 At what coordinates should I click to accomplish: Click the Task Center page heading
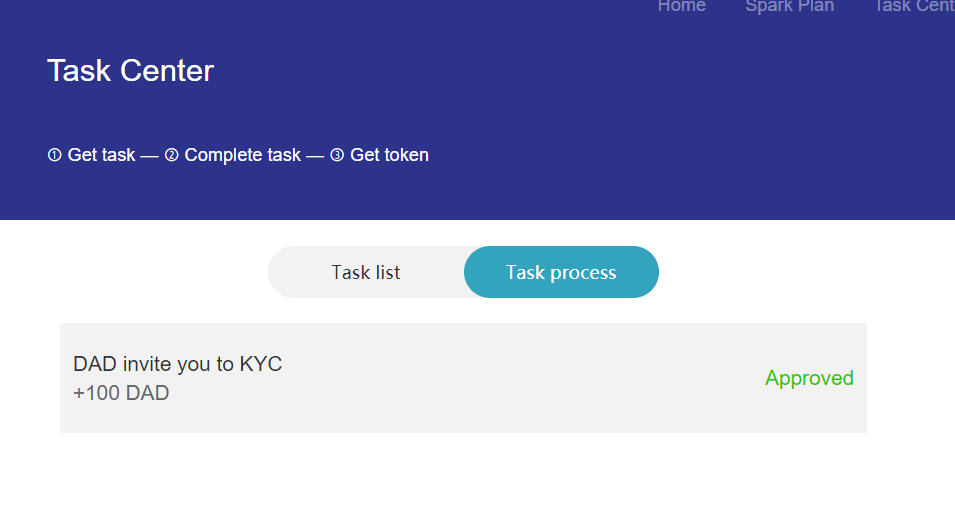click(130, 71)
